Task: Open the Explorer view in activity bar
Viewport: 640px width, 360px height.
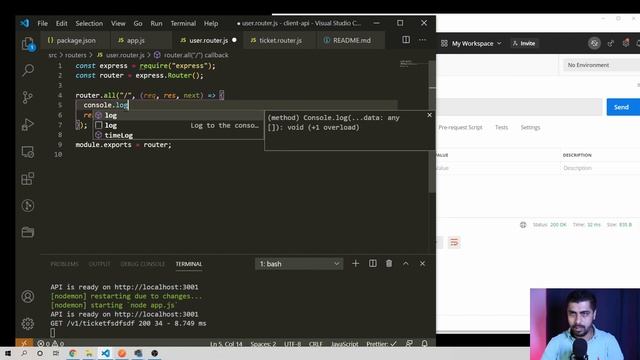Action: click(x=28, y=44)
